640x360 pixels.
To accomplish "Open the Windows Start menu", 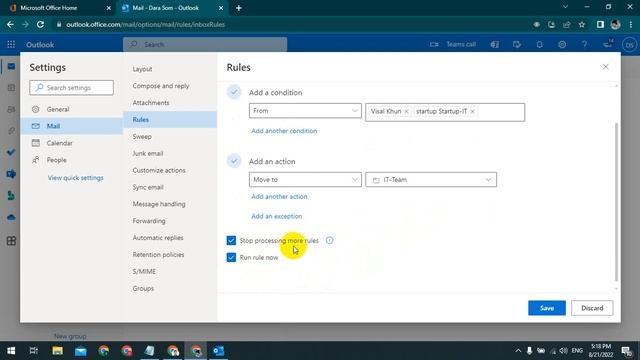I will 11,351.
